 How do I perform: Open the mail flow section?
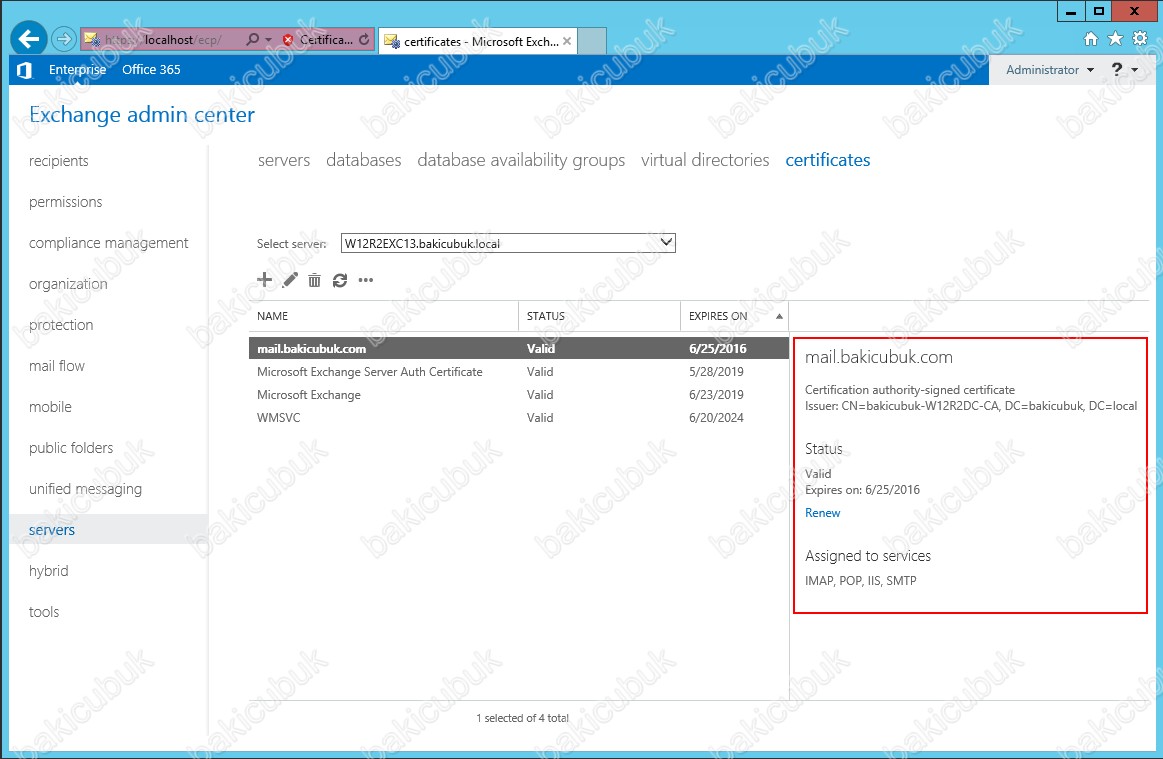click(x=56, y=366)
